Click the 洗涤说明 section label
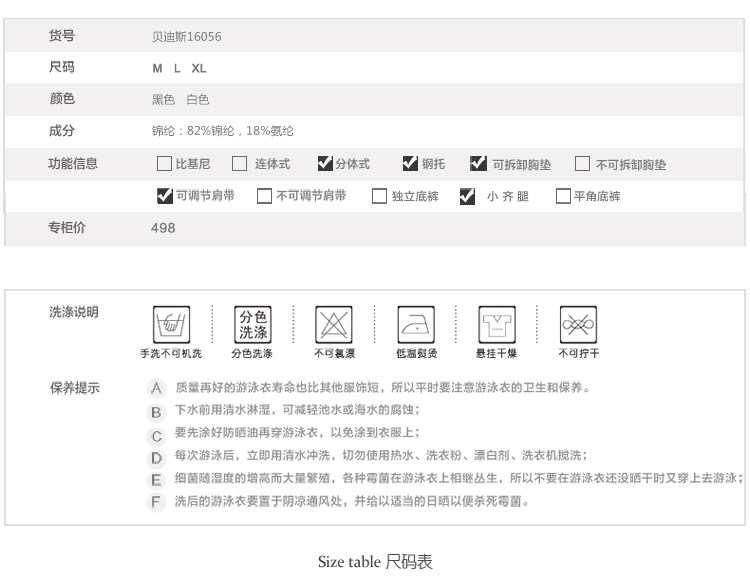The height and width of the screenshot is (583, 750). (74, 312)
